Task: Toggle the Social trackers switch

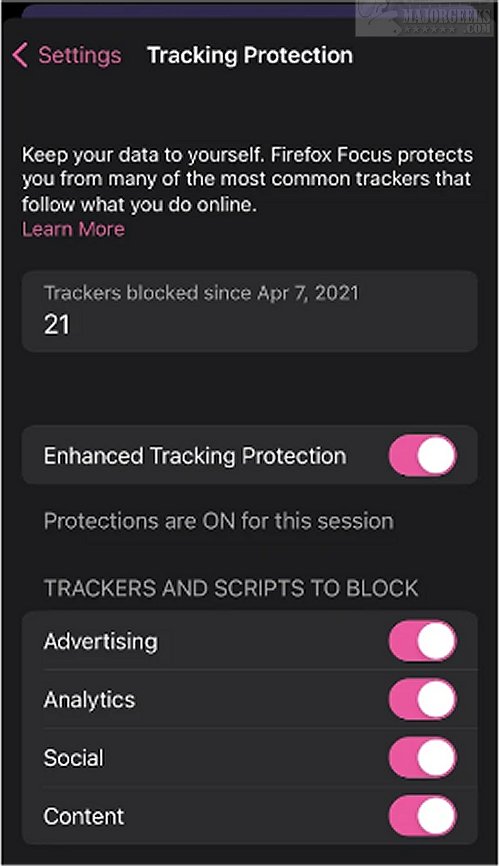Action: 423,758
